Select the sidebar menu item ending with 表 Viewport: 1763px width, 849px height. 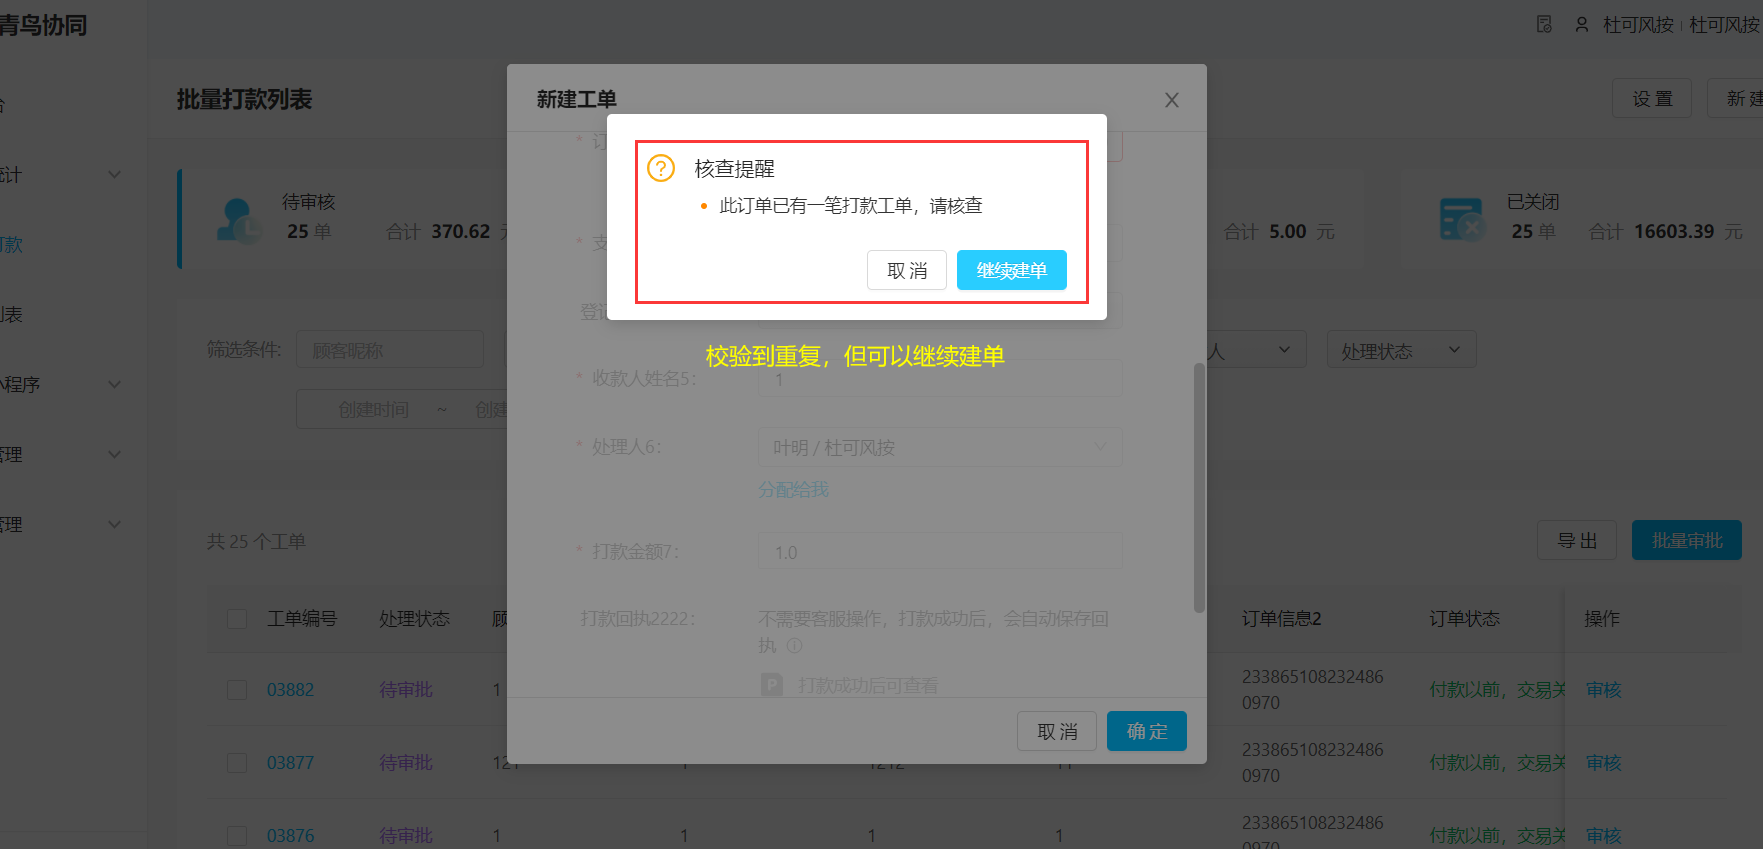11,314
